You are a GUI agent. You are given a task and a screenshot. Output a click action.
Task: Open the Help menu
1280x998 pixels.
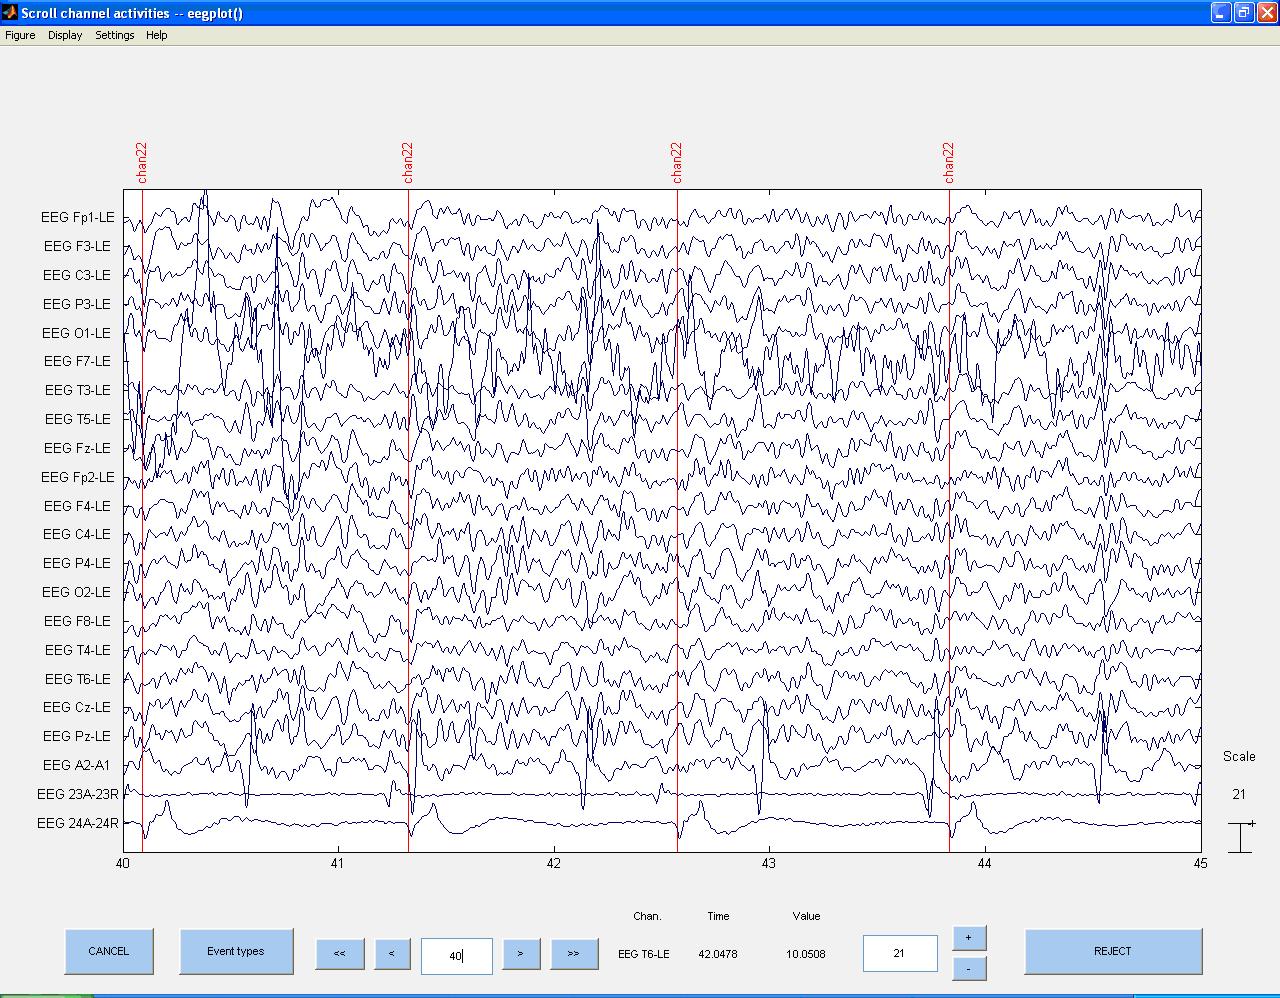click(156, 35)
